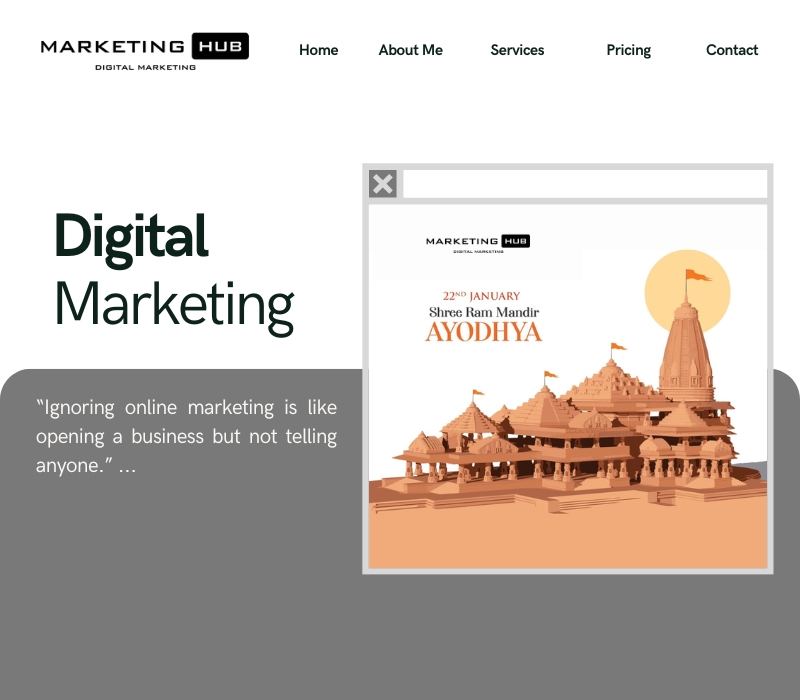
Task: Open the Services menu item
Action: pos(517,50)
